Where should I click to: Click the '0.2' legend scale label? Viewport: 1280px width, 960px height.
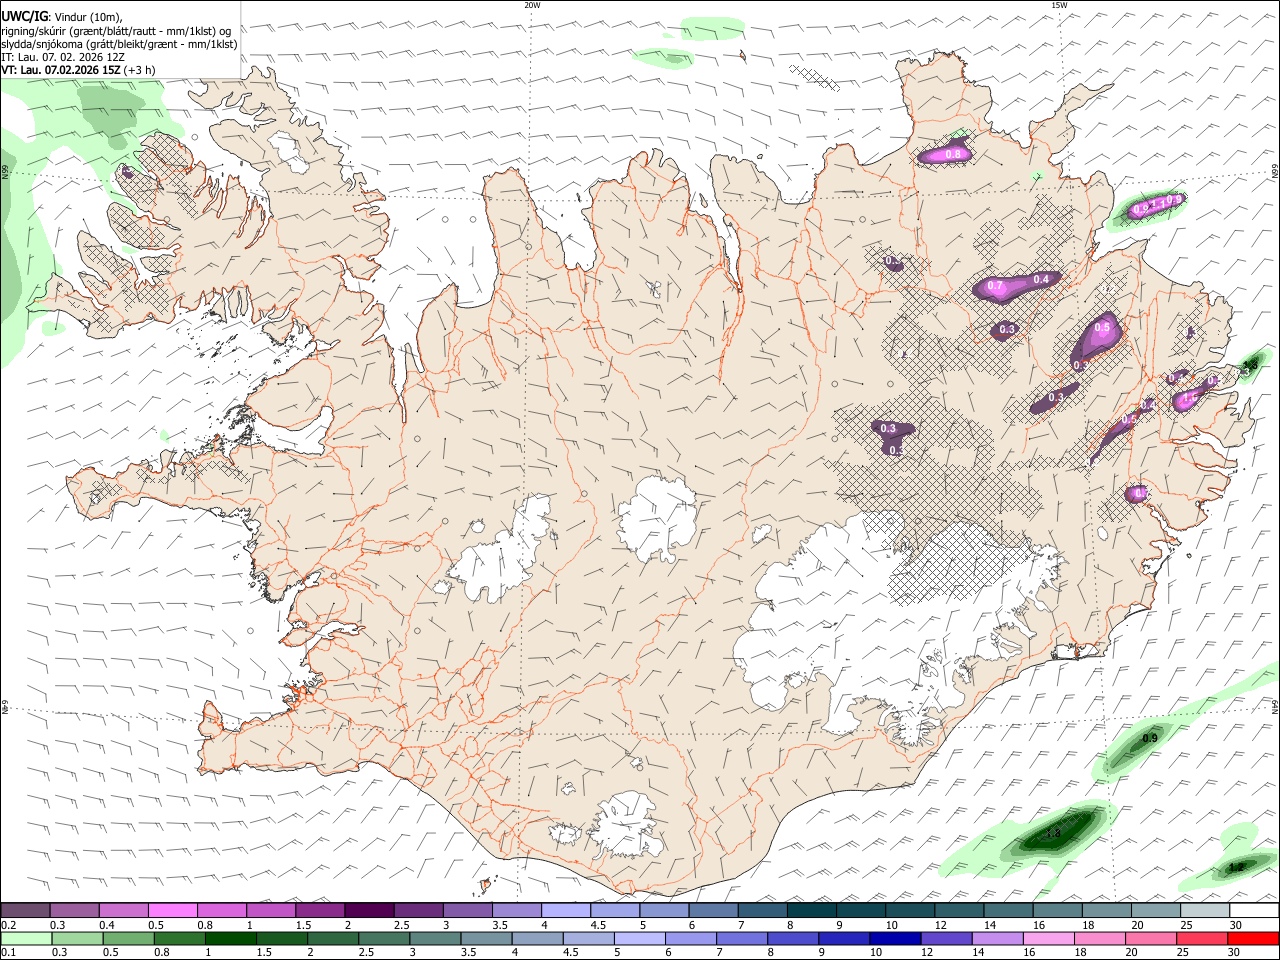[x=9, y=925]
